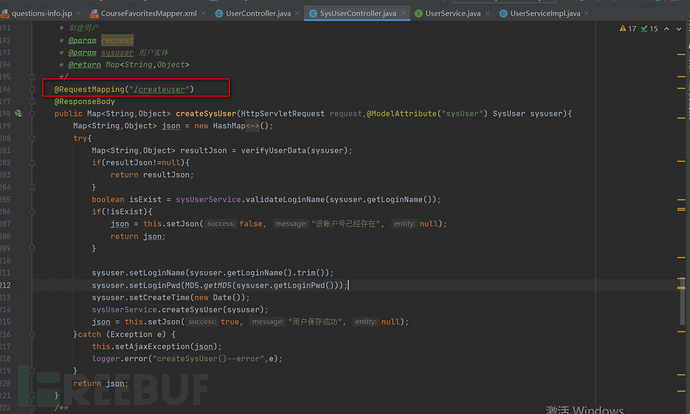Image resolution: width=690 pixels, height=414 pixels.
Task: Close the SysUserController.java tab
Action: coord(403,13)
